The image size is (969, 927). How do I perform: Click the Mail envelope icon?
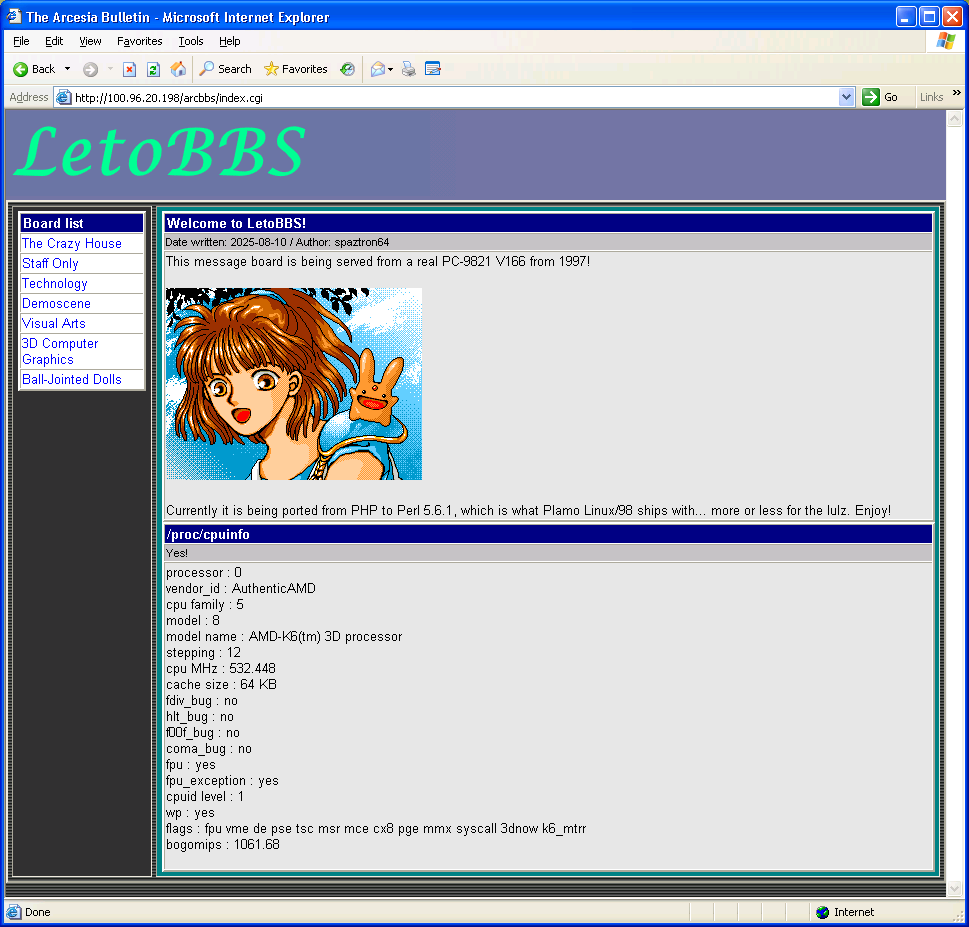point(378,69)
